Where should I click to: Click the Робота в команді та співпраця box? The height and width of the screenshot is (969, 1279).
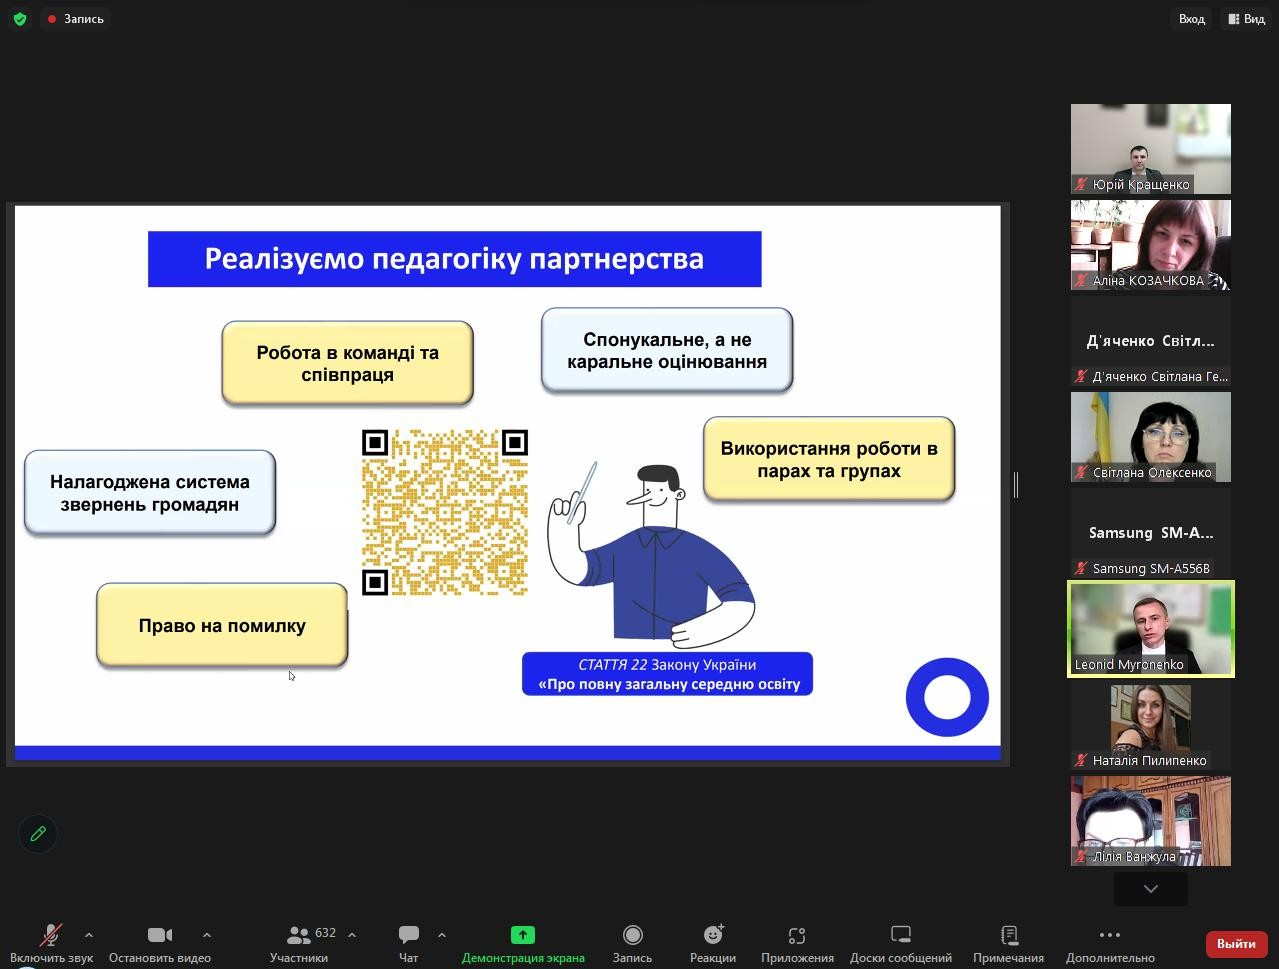(347, 363)
